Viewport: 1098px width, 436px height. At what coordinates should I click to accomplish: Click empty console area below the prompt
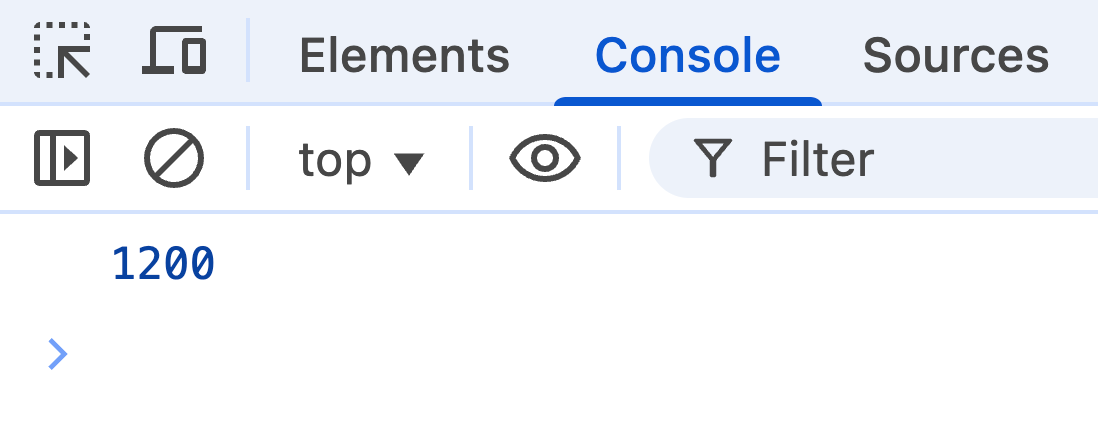(550, 408)
